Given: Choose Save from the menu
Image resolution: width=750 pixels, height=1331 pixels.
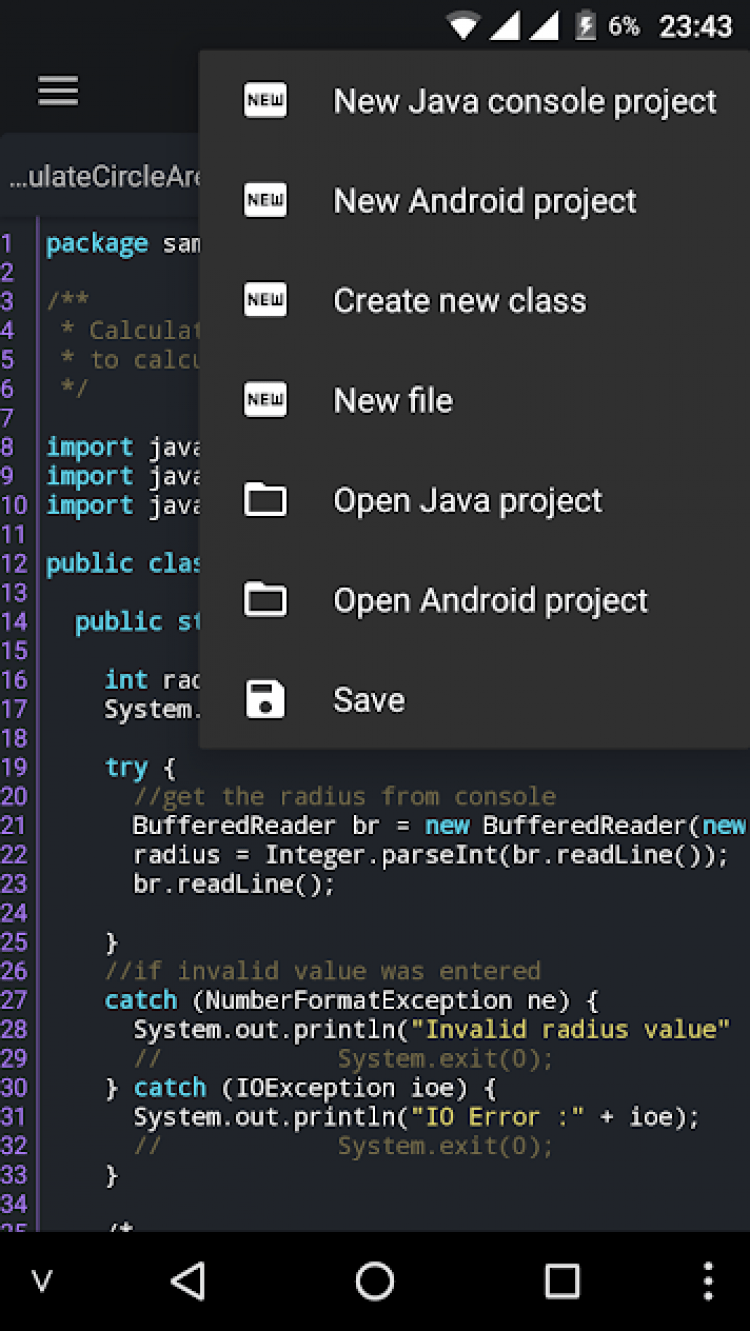Looking at the screenshot, I should coord(475,699).
